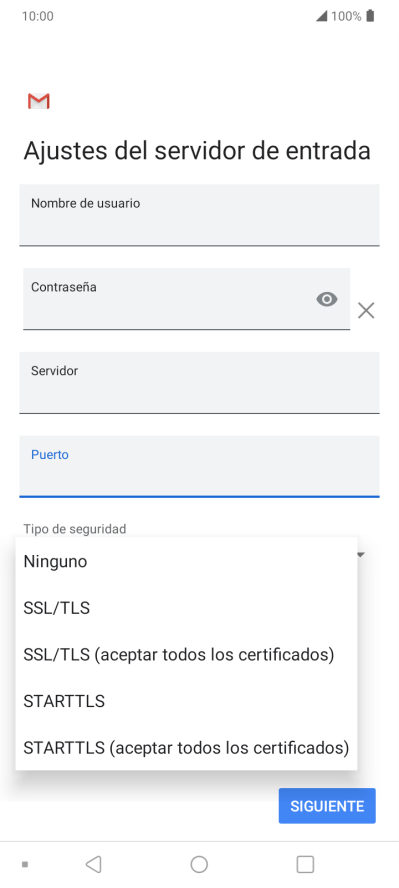Viewport: 399px width, 888px height.
Task: Tap the Android home circle button
Action: tap(199, 864)
